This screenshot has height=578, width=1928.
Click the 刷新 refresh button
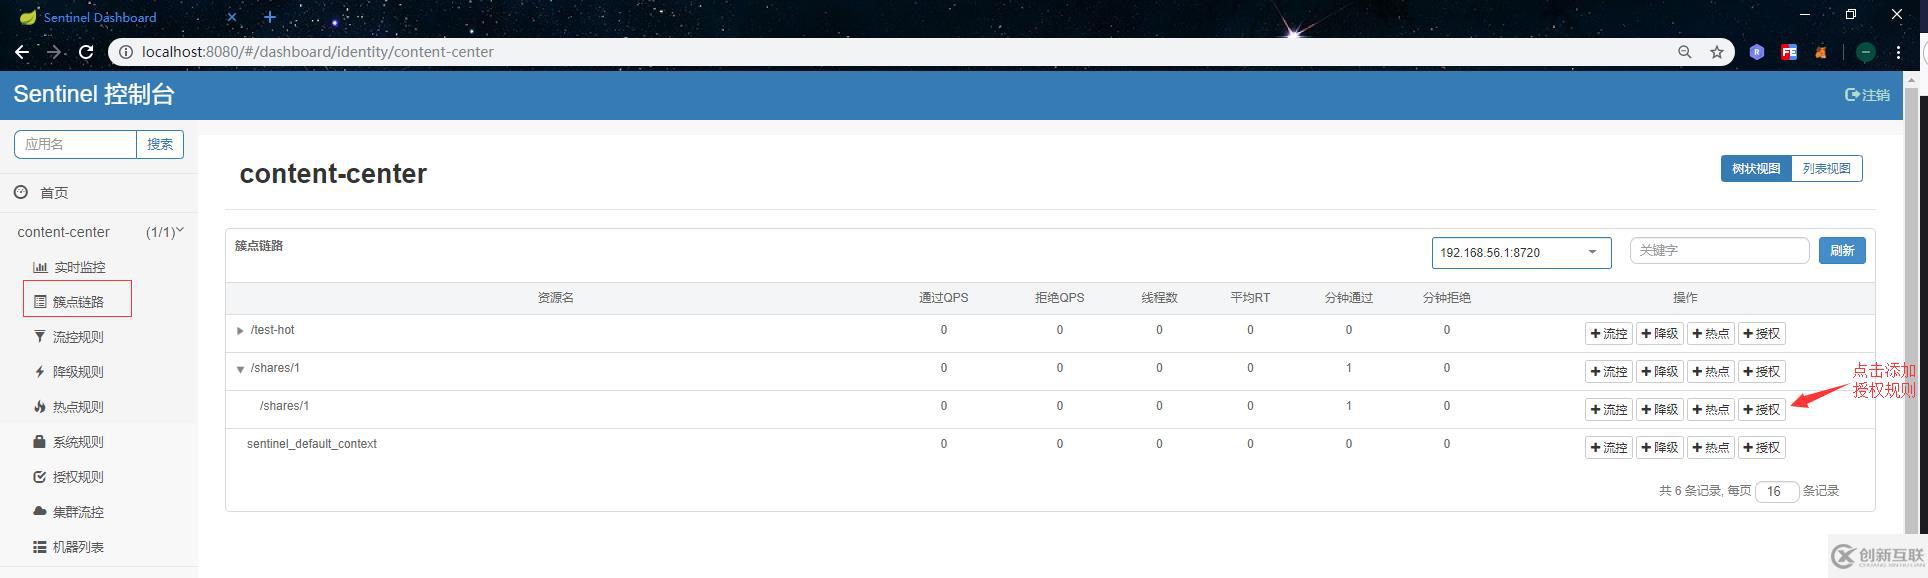point(1842,251)
